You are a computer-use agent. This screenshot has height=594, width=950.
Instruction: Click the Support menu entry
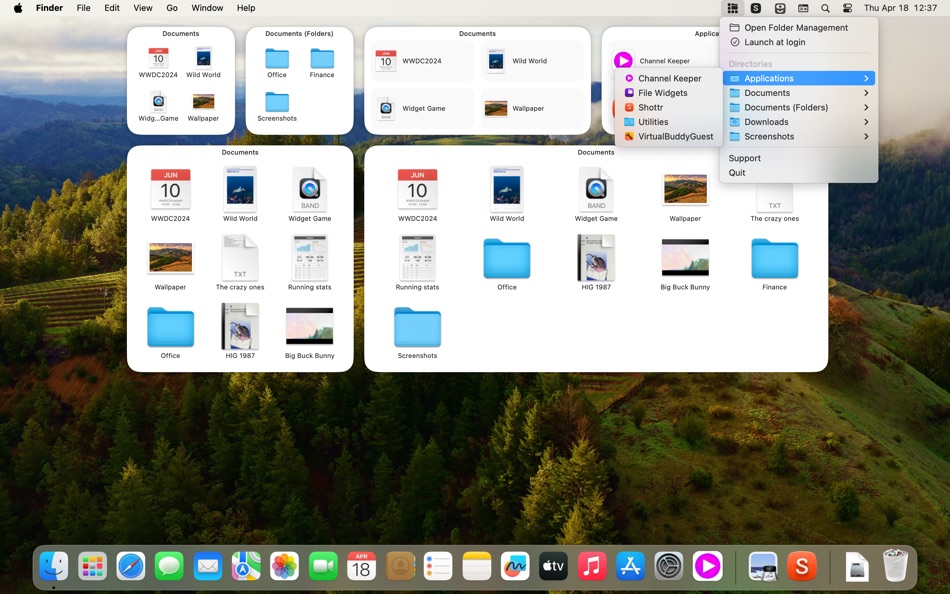(x=744, y=157)
